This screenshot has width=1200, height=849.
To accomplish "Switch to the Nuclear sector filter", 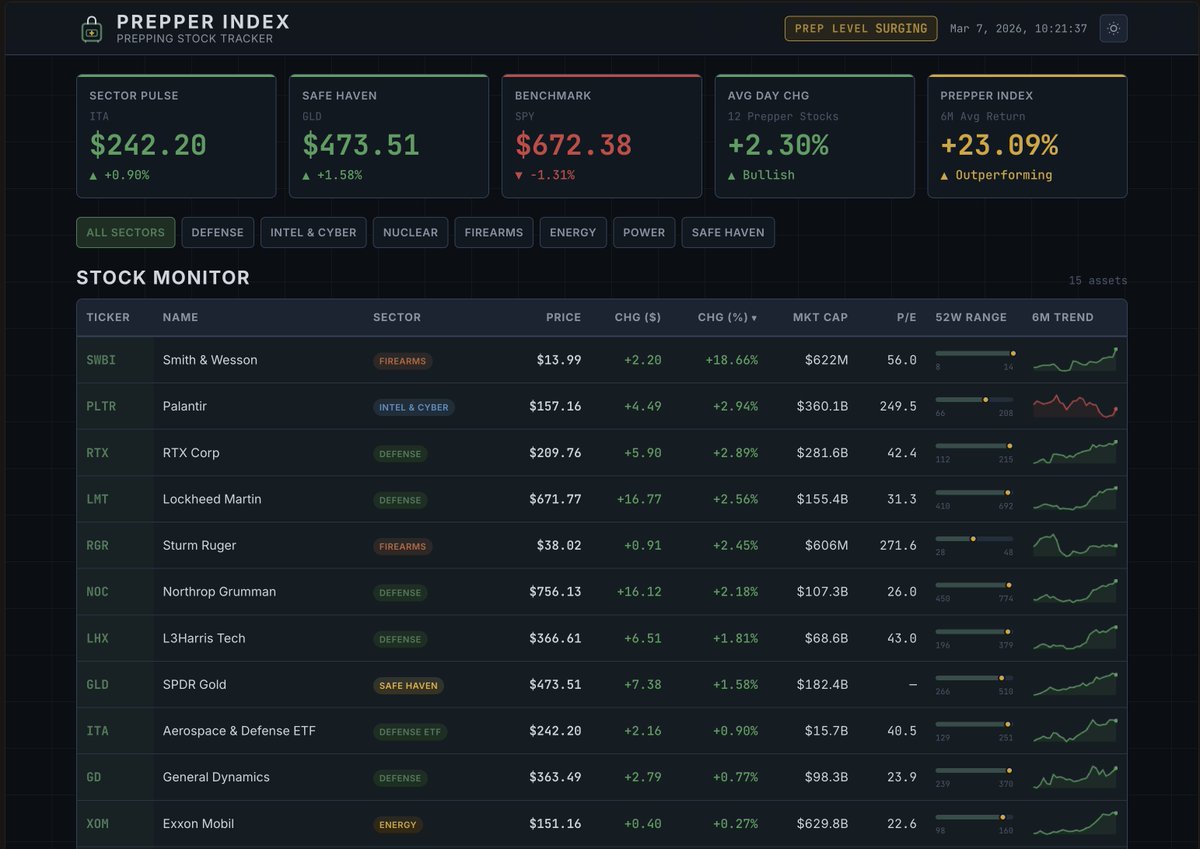I will 410,233.
